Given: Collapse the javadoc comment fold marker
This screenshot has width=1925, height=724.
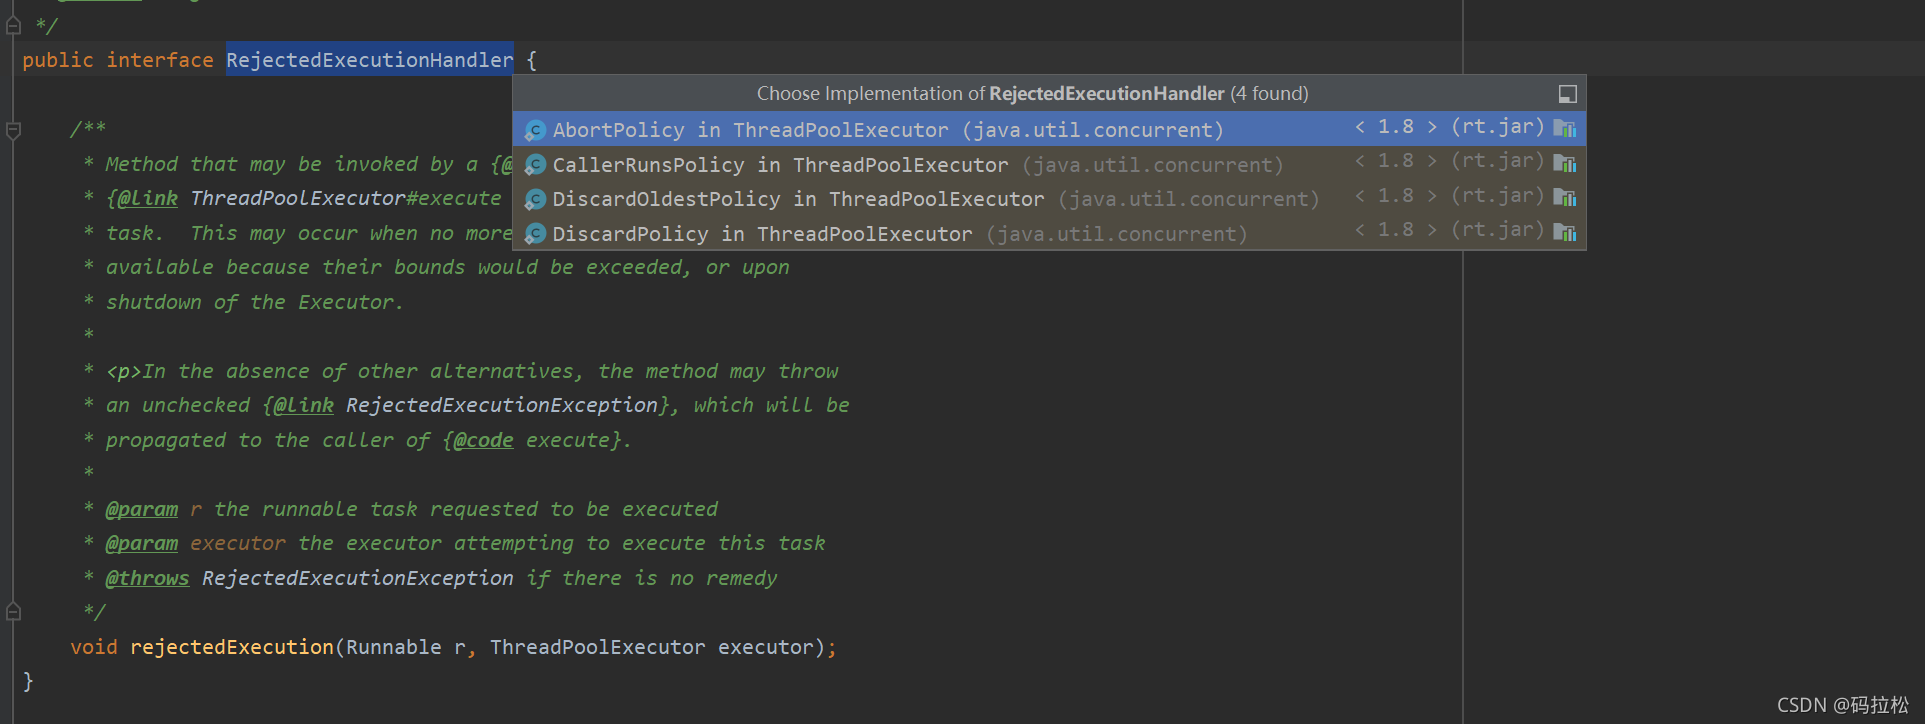Looking at the screenshot, I should point(13,130).
